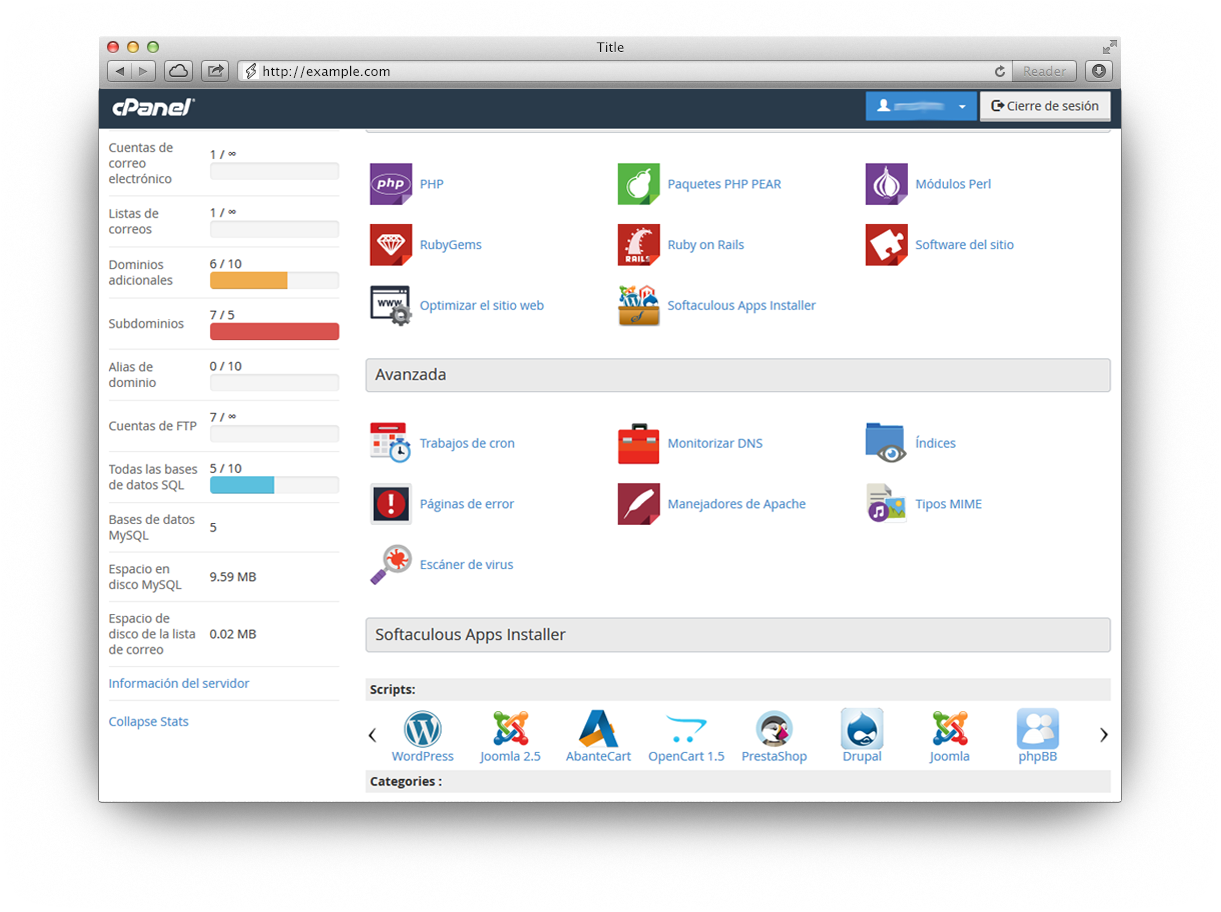Open the user account dropdown

pyautogui.click(x=921, y=106)
